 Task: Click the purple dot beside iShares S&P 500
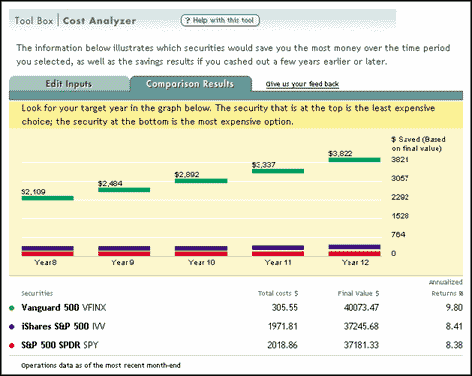[x=12, y=327]
